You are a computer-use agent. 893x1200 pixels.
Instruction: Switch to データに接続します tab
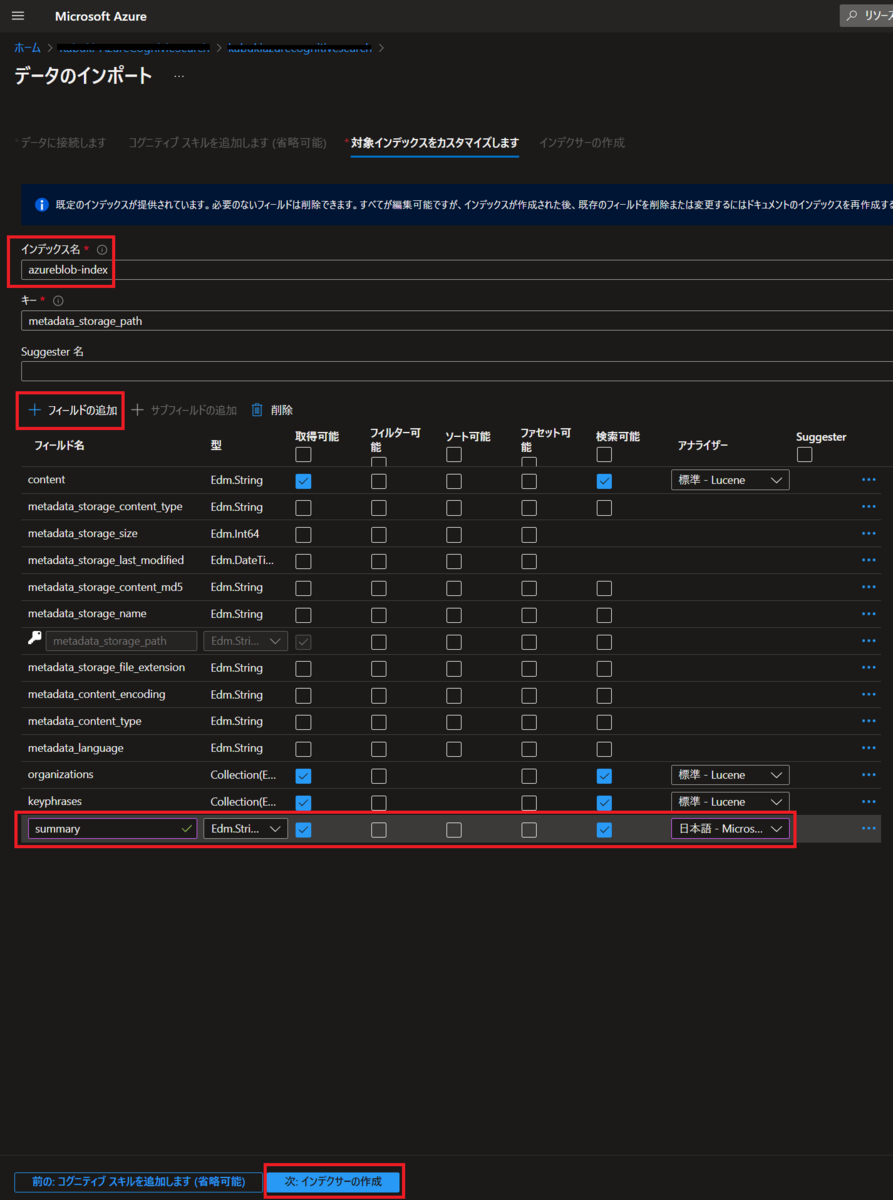click(x=64, y=143)
